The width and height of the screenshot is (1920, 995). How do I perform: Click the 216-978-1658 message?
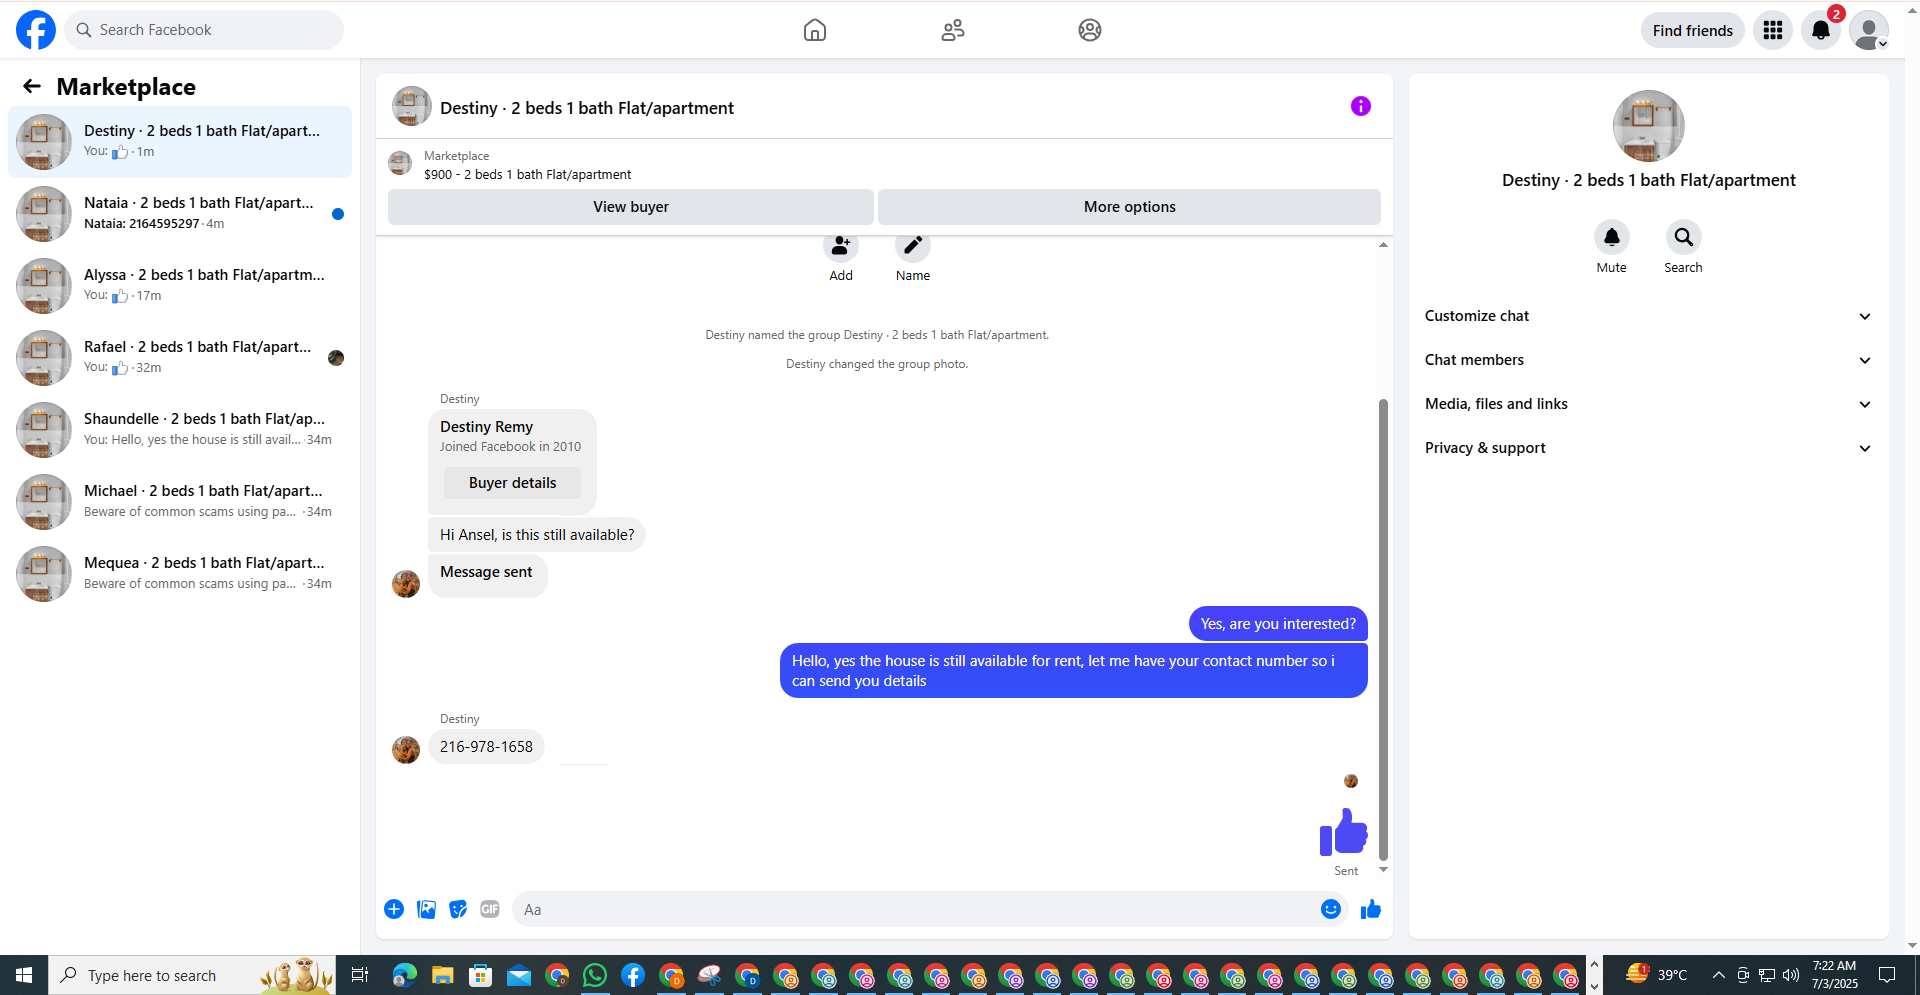click(x=486, y=747)
